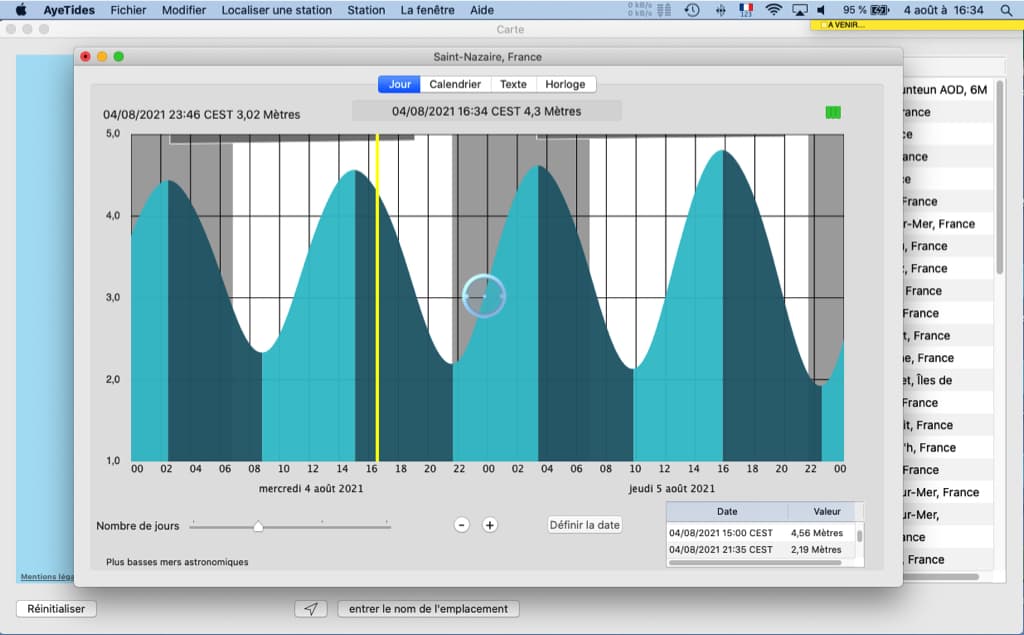Click the menu bar clock 4 août à 16:34
The image size is (1024, 635).
click(x=943, y=10)
